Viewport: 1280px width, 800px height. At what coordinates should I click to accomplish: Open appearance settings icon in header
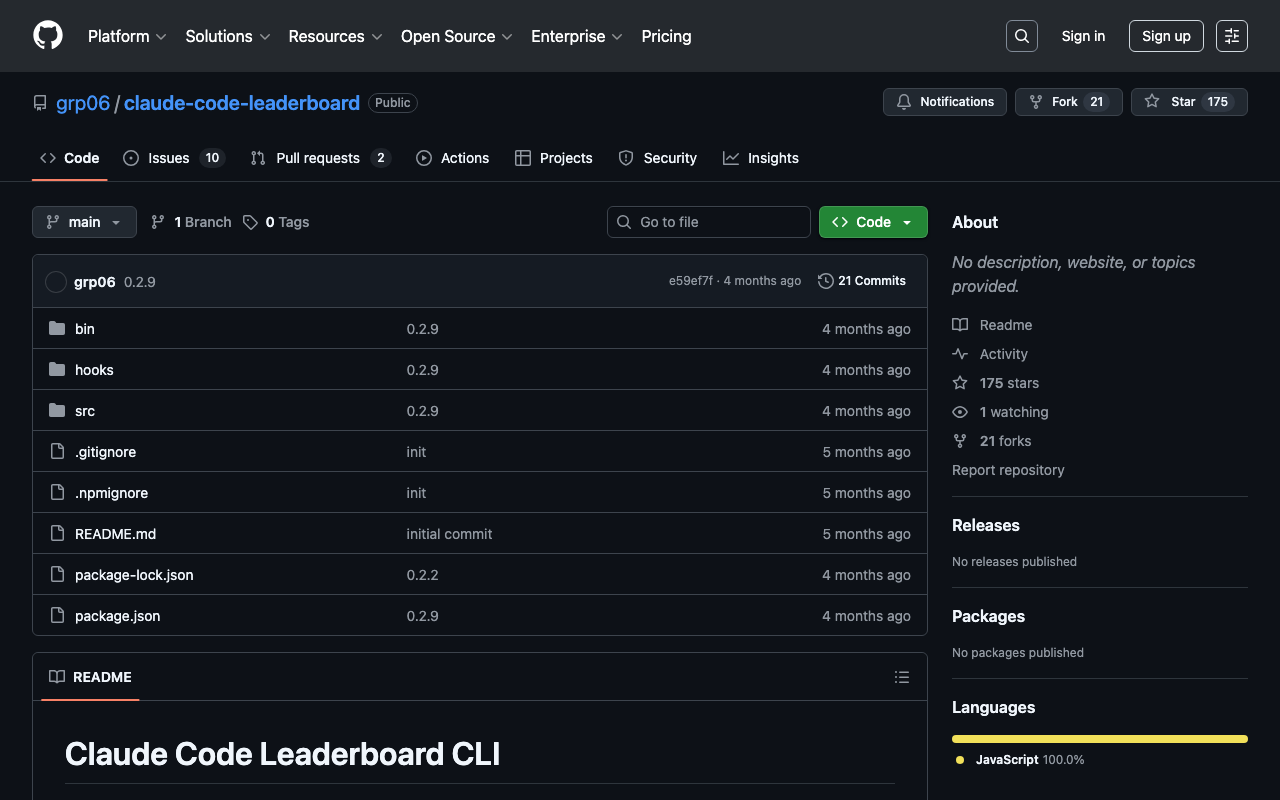(x=1231, y=36)
